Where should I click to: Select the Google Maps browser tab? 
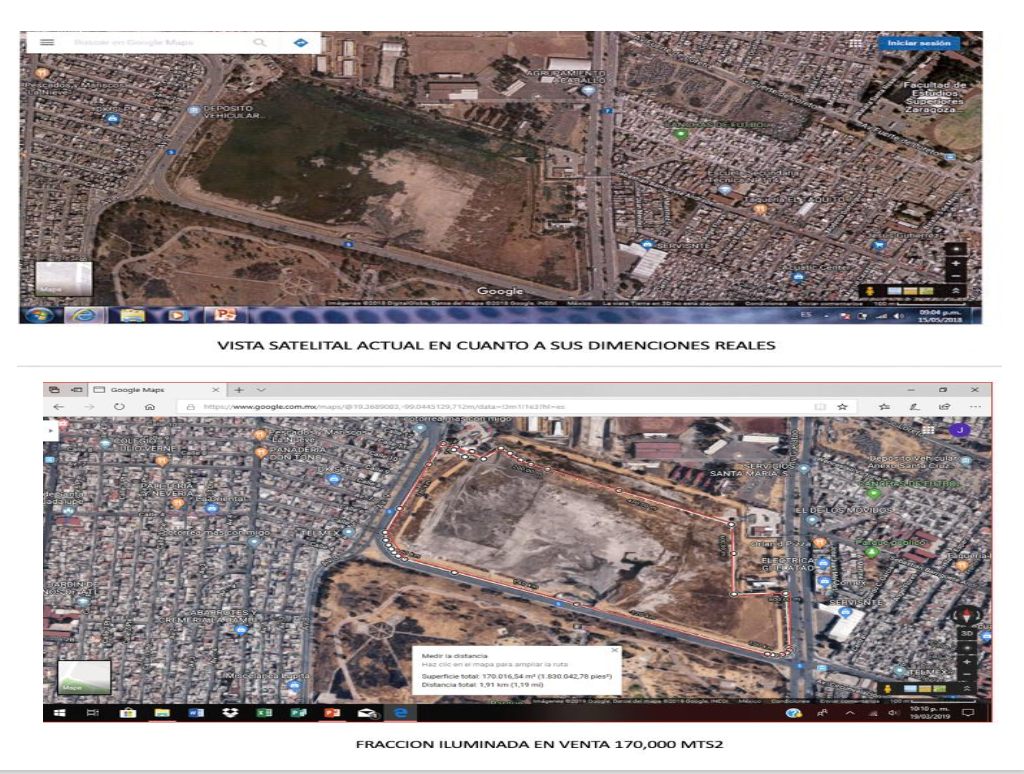(158, 390)
